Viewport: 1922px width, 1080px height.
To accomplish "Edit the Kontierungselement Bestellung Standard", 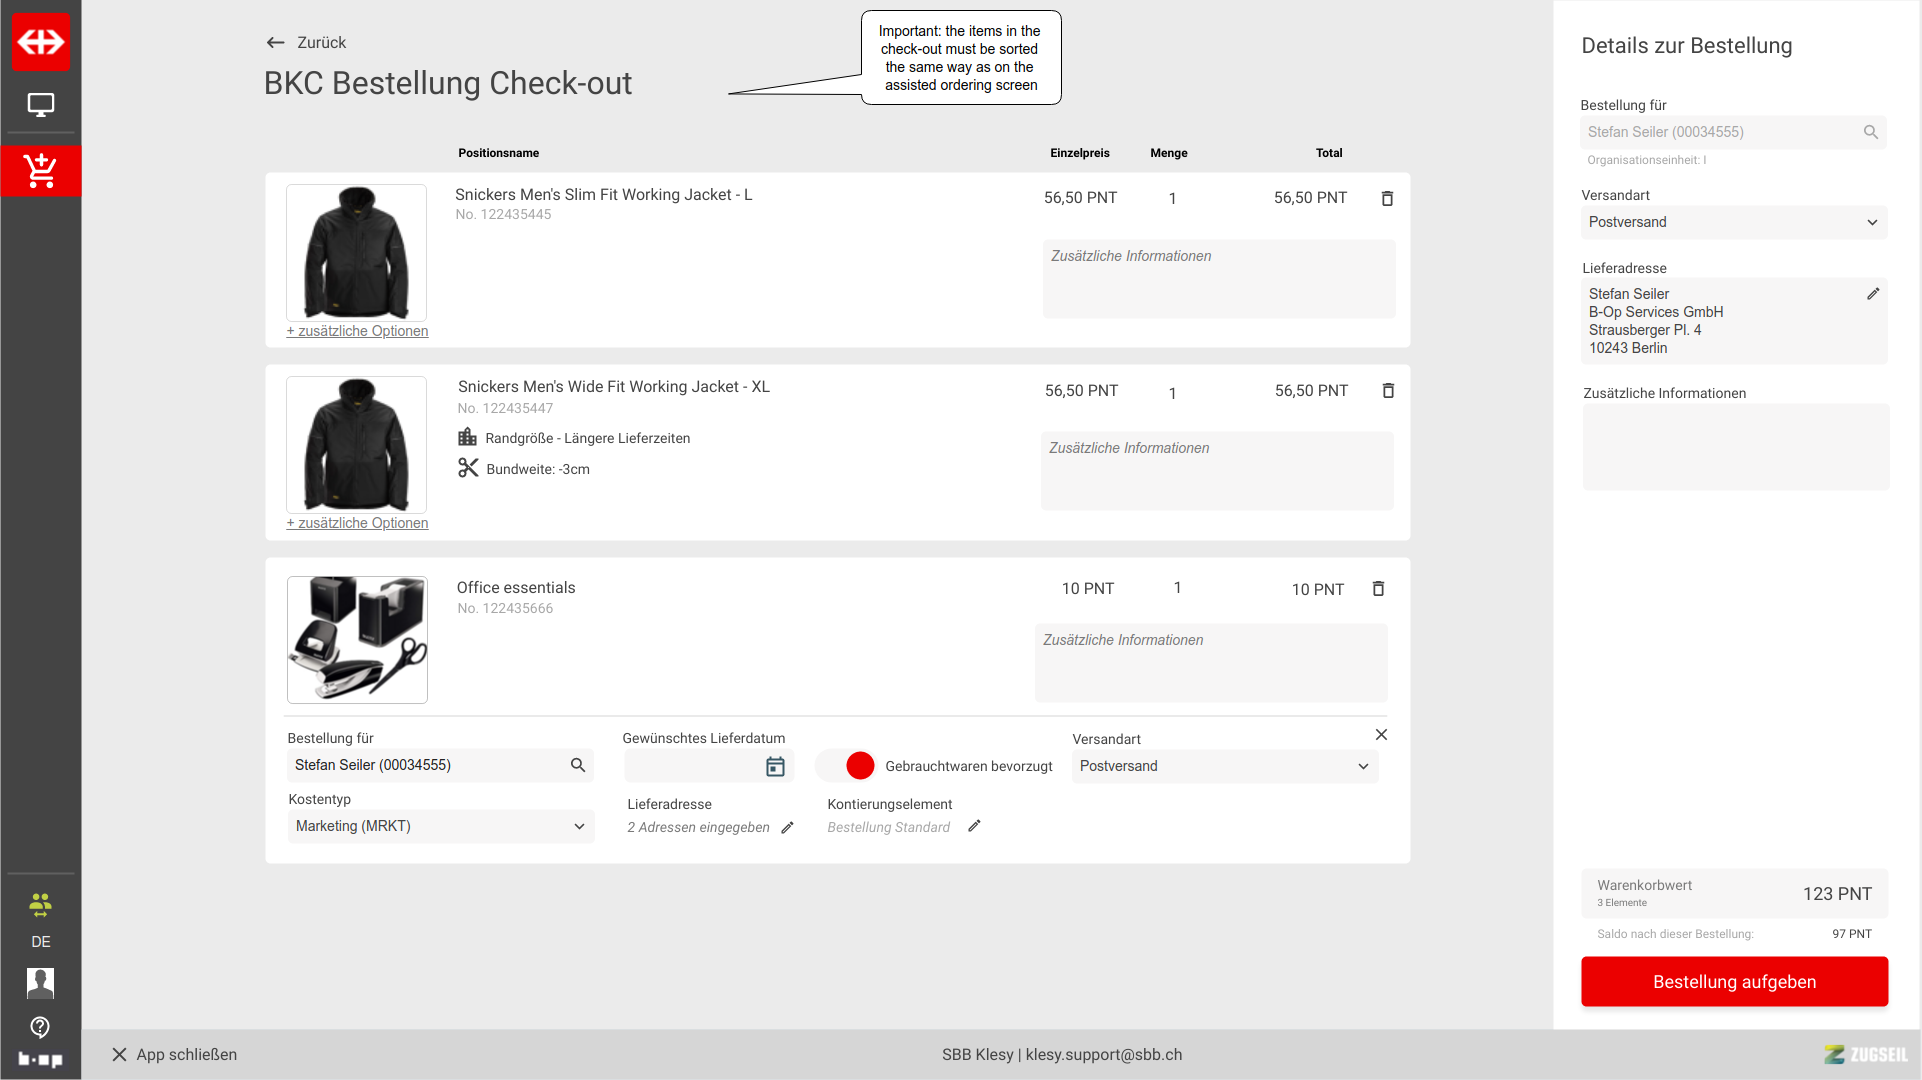I will [x=974, y=826].
